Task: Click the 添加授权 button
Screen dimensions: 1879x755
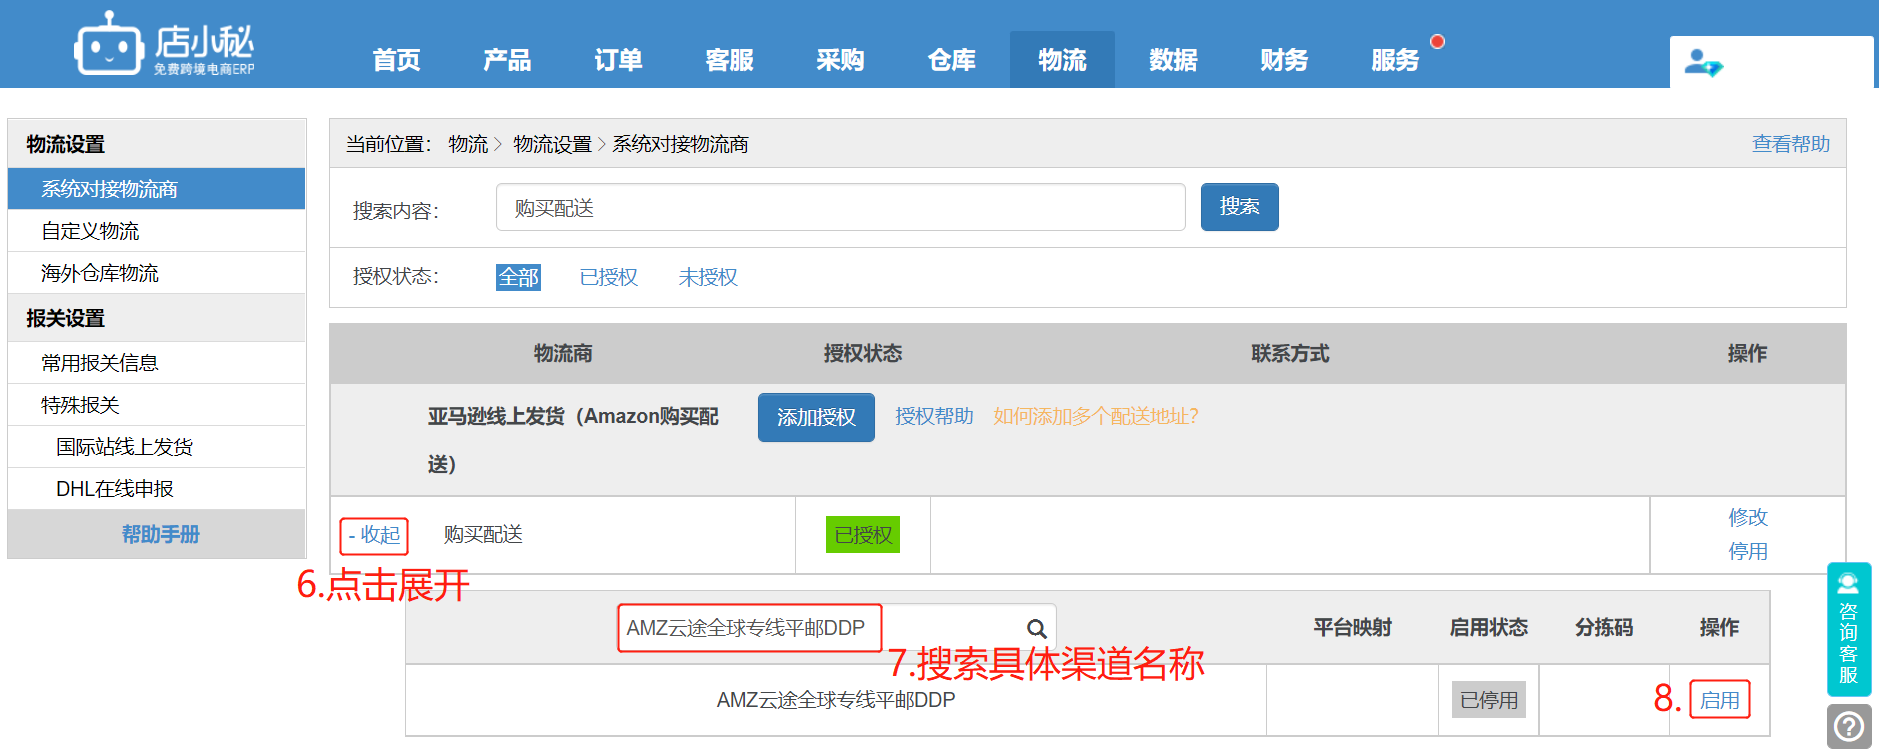Action: coord(816,417)
